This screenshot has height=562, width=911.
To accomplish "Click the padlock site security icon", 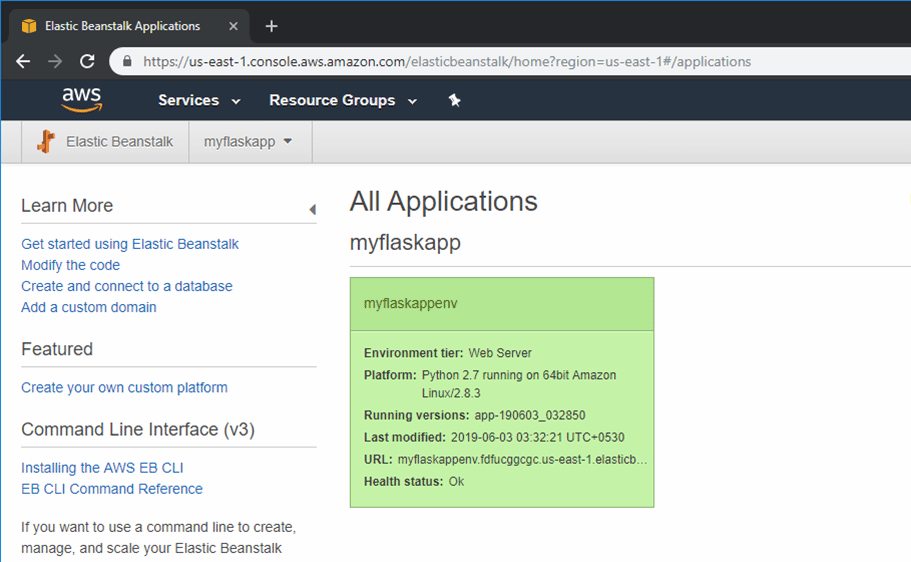I will tap(127, 61).
